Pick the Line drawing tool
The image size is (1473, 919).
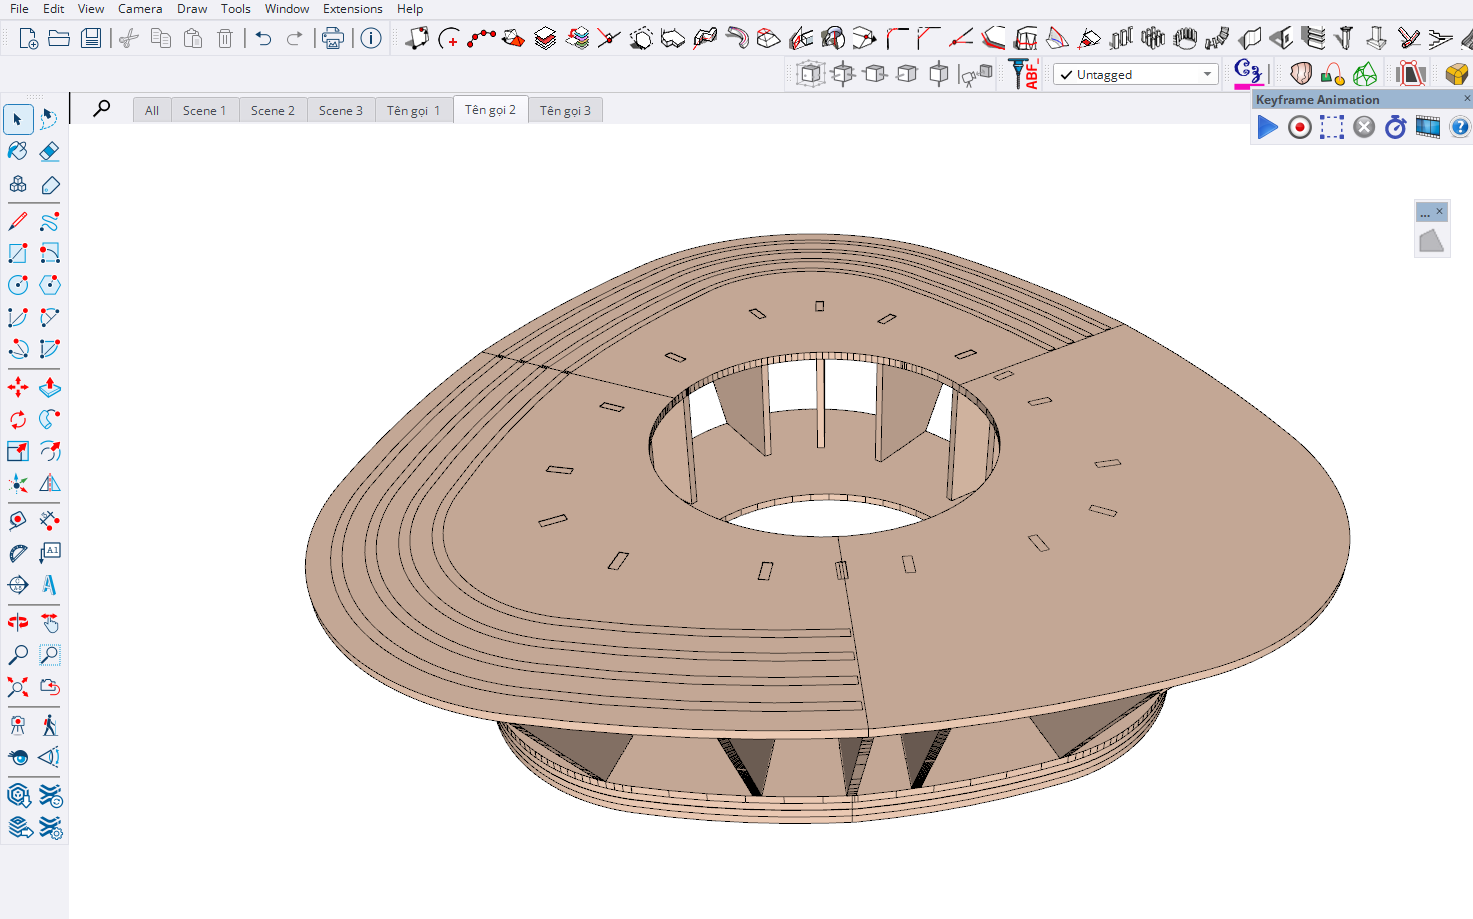pos(18,221)
